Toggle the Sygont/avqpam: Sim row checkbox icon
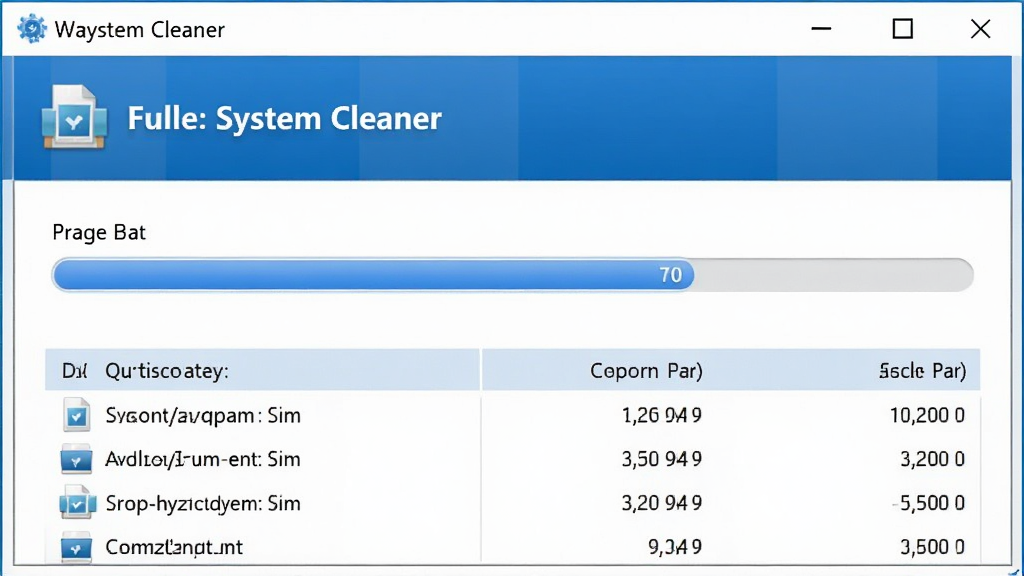The height and width of the screenshot is (576, 1024). click(x=76, y=415)
